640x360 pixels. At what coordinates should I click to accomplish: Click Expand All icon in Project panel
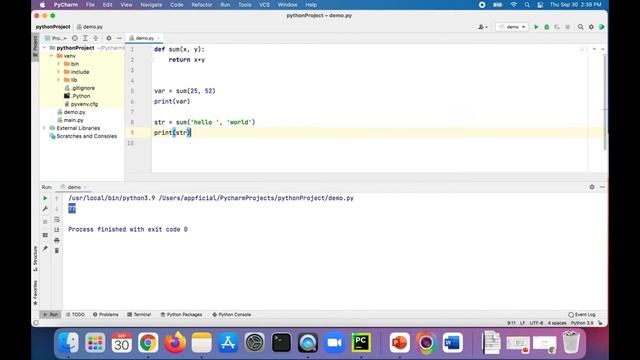pyautogui.click(x=85, y=38)
